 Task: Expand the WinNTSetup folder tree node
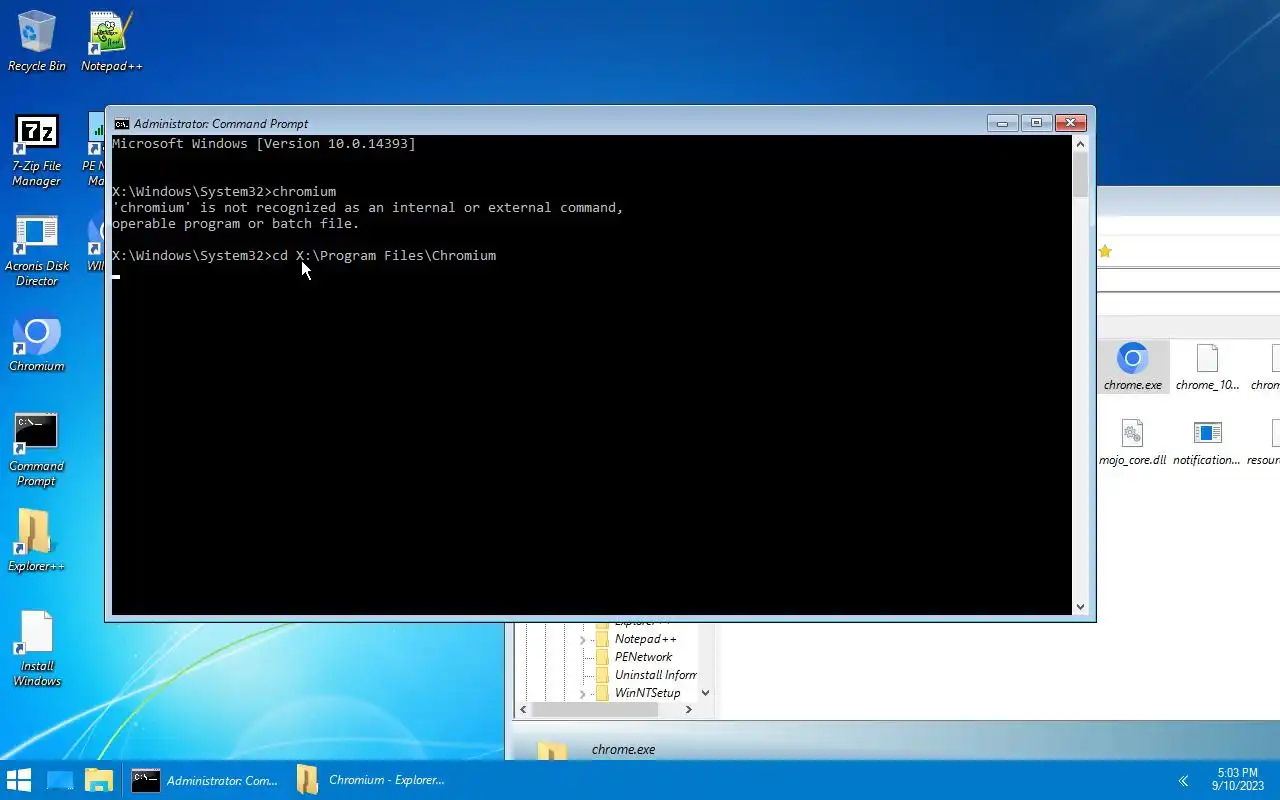click(583, 693)
